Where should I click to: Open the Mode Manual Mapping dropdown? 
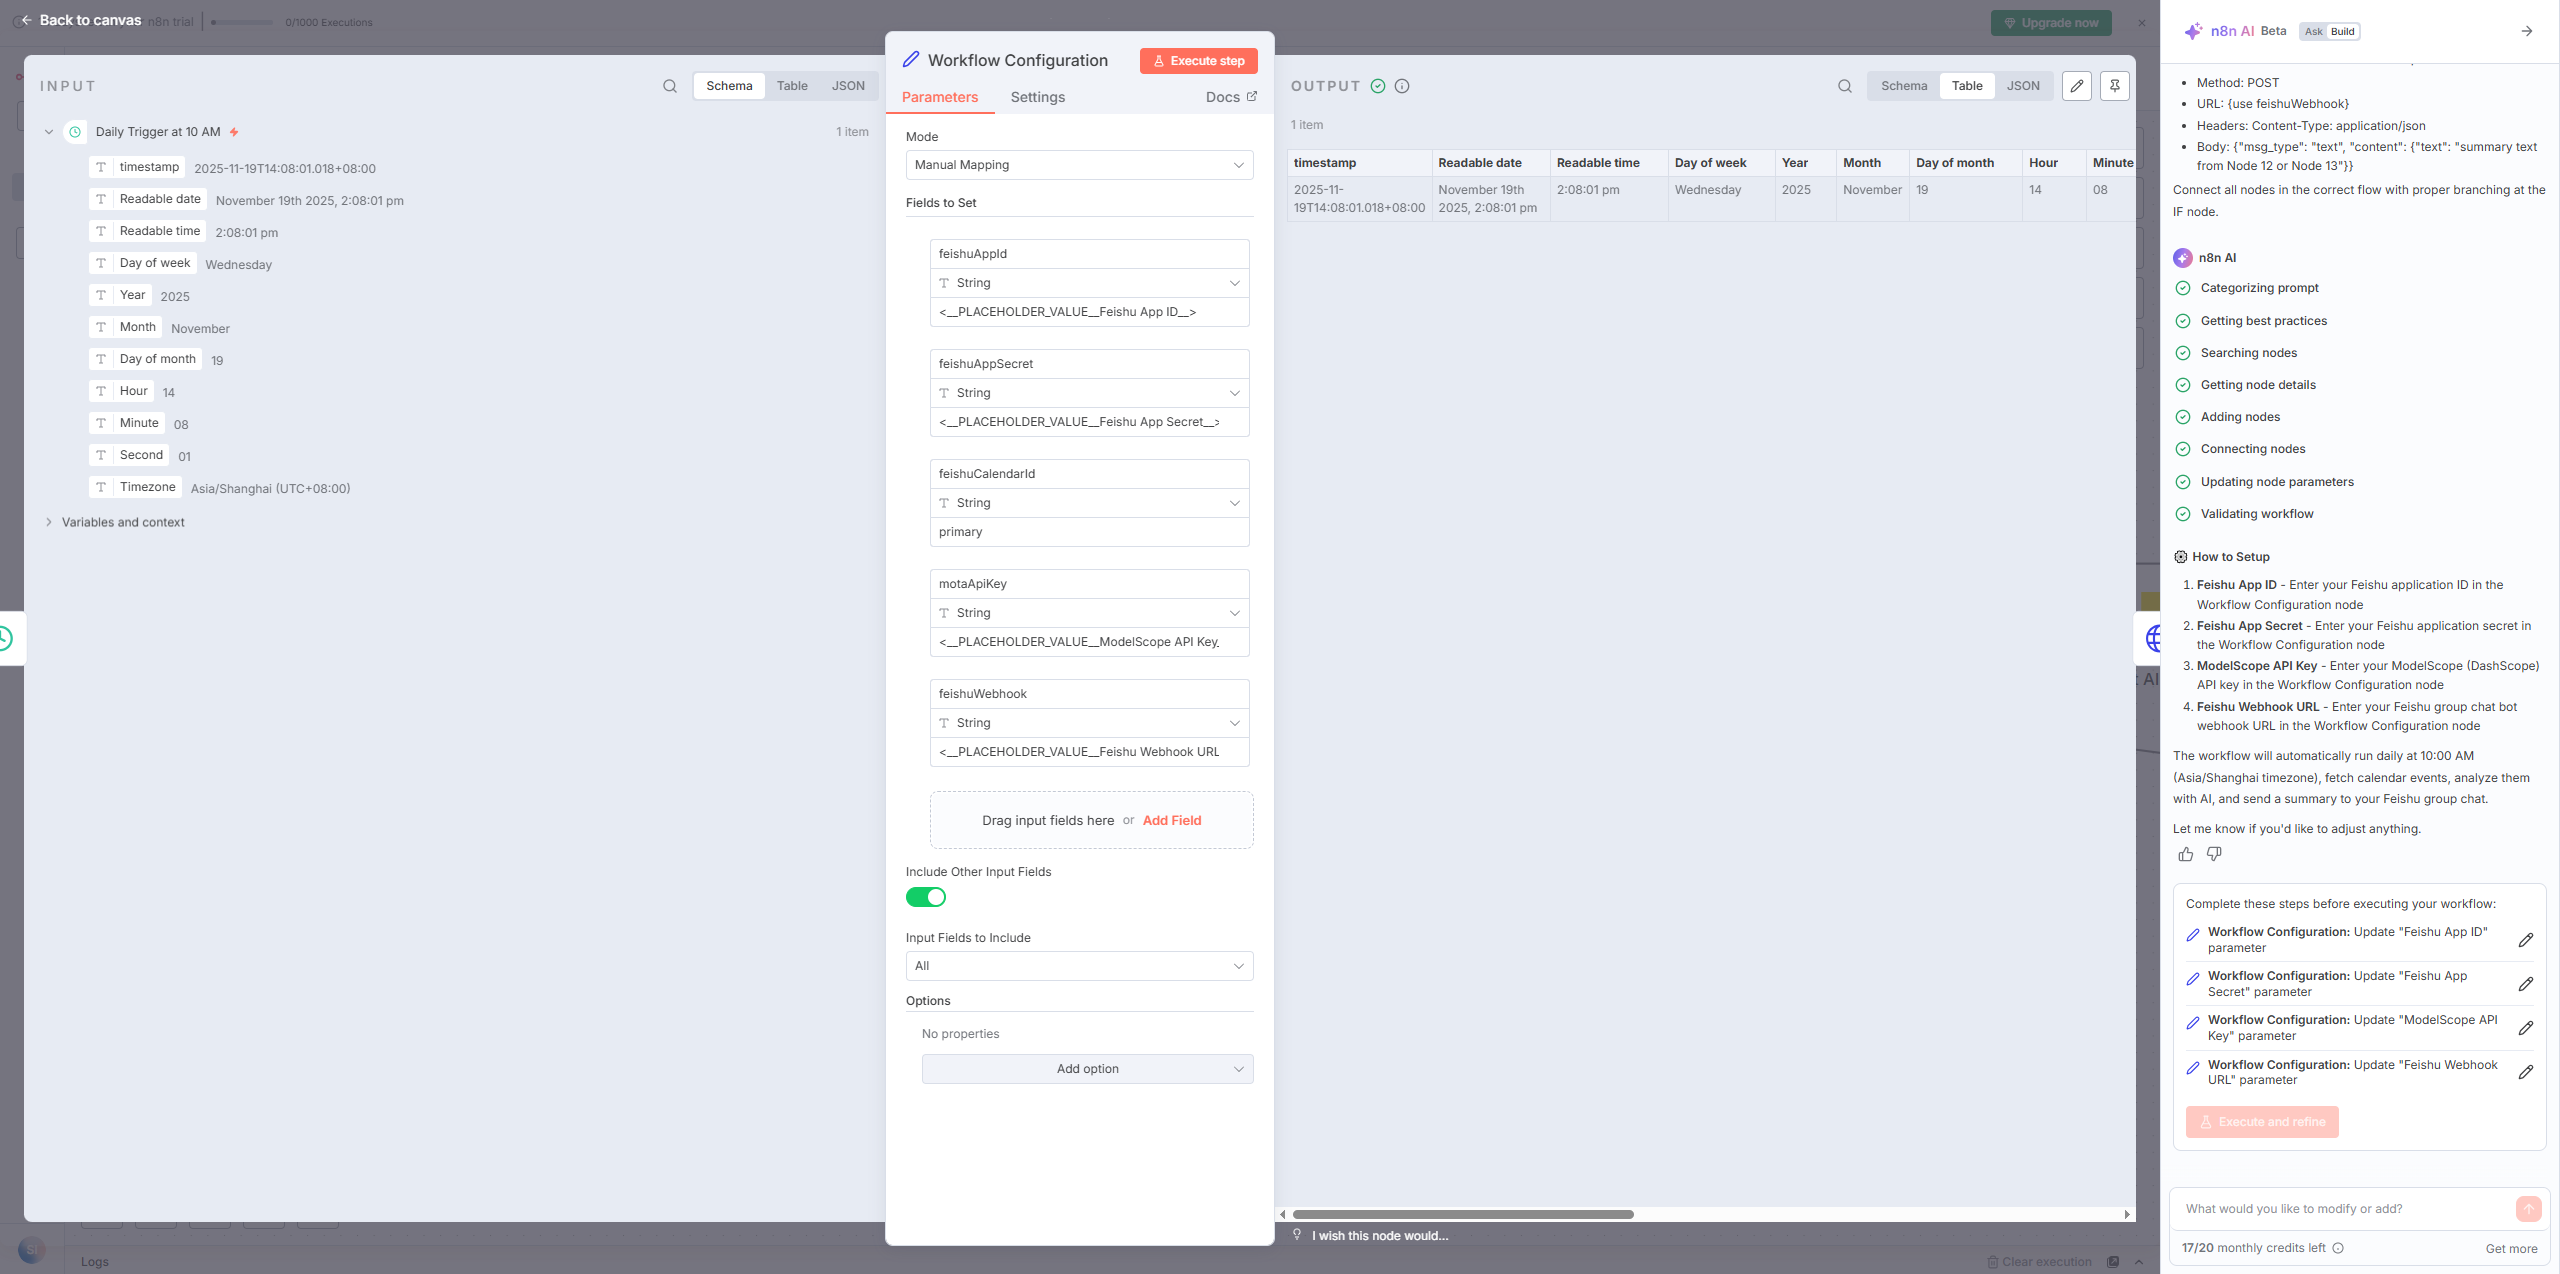point(1078,165)
